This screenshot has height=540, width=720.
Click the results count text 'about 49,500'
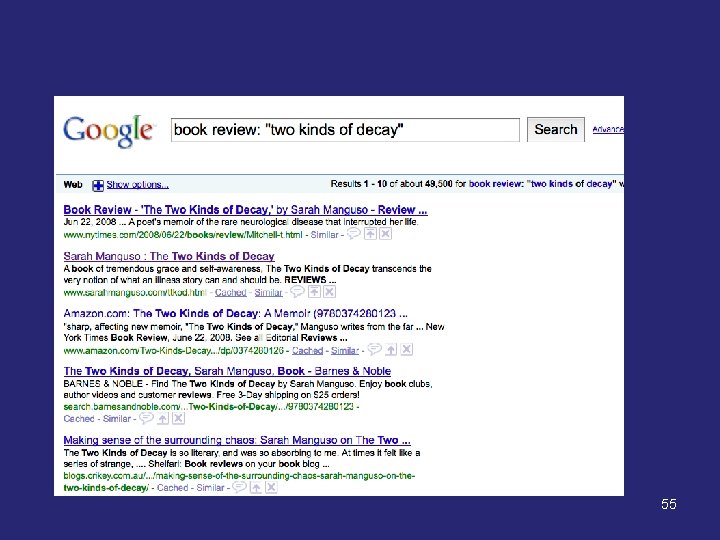click(426, 184)
